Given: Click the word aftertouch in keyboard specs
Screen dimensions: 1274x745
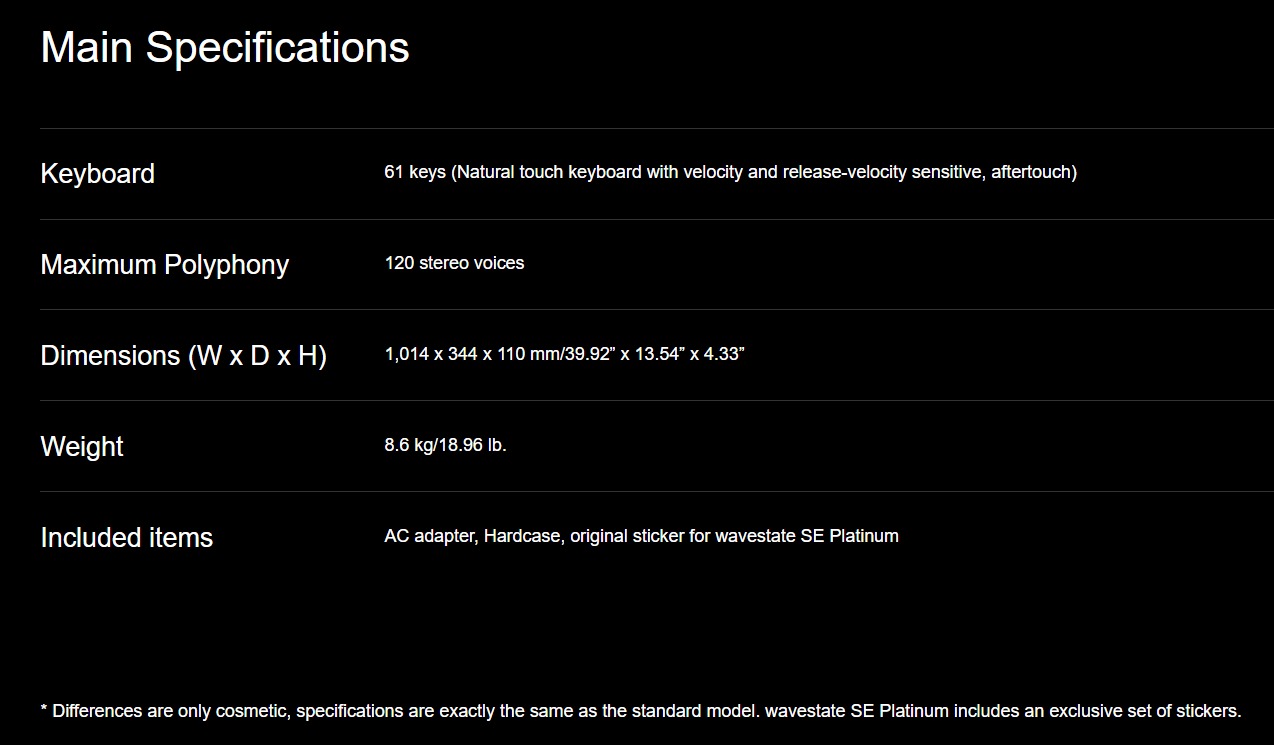Looking at the screenshot, I should point(1031,172).
